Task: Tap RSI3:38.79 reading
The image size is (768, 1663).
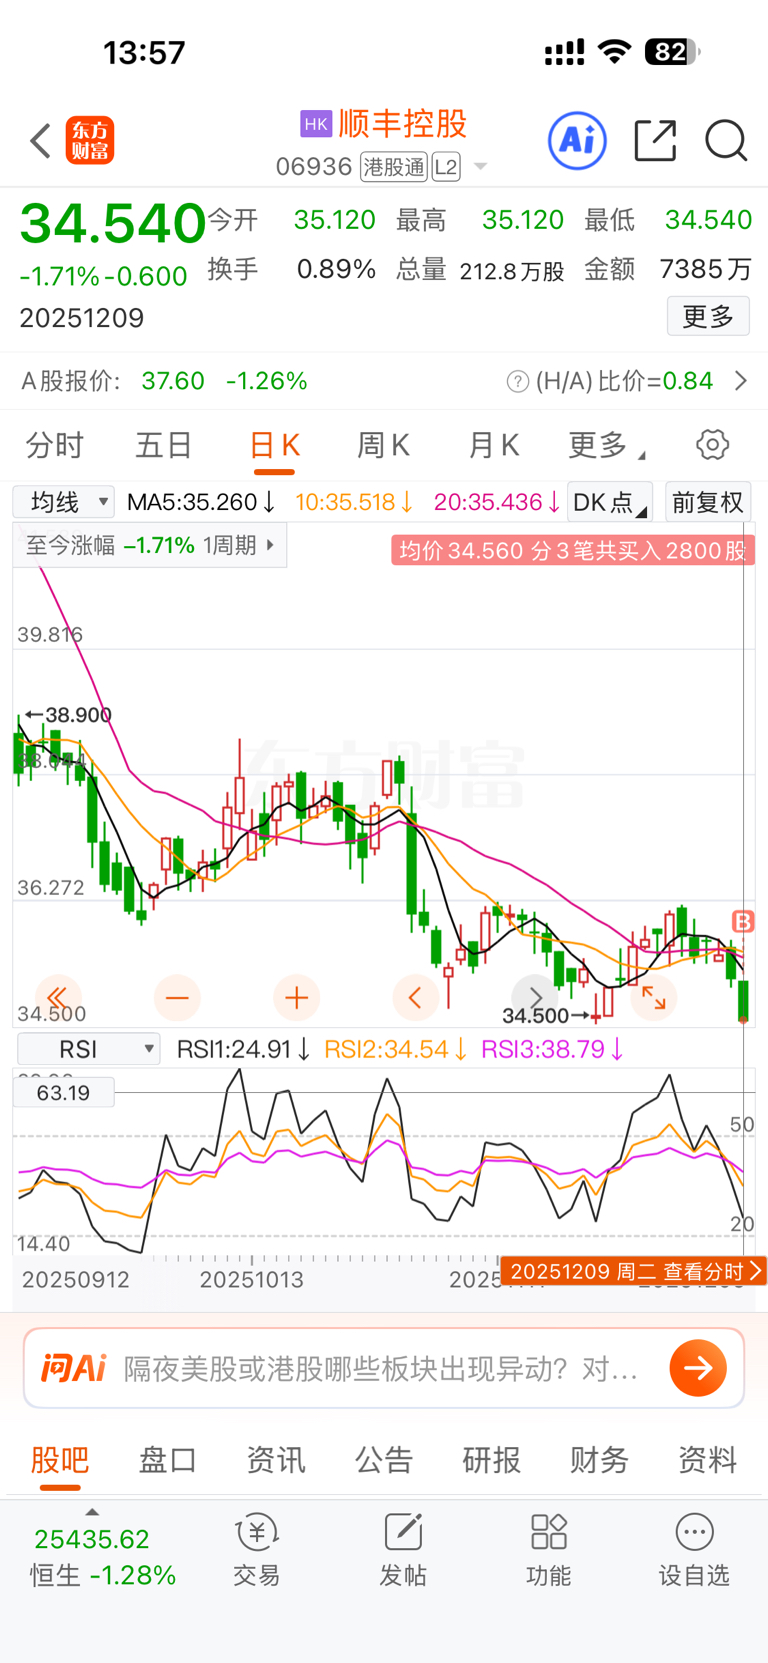Action: click(x=553, y=1049)
